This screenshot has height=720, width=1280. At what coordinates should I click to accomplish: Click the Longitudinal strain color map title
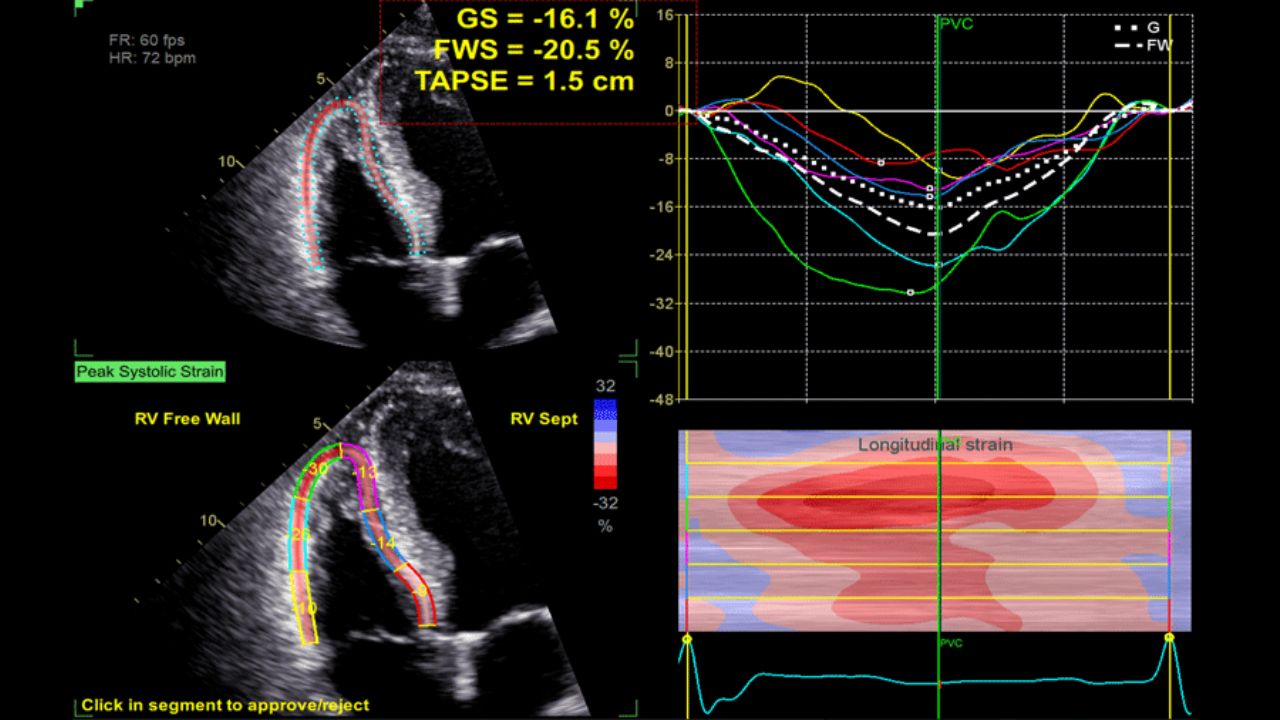(935, 445)
